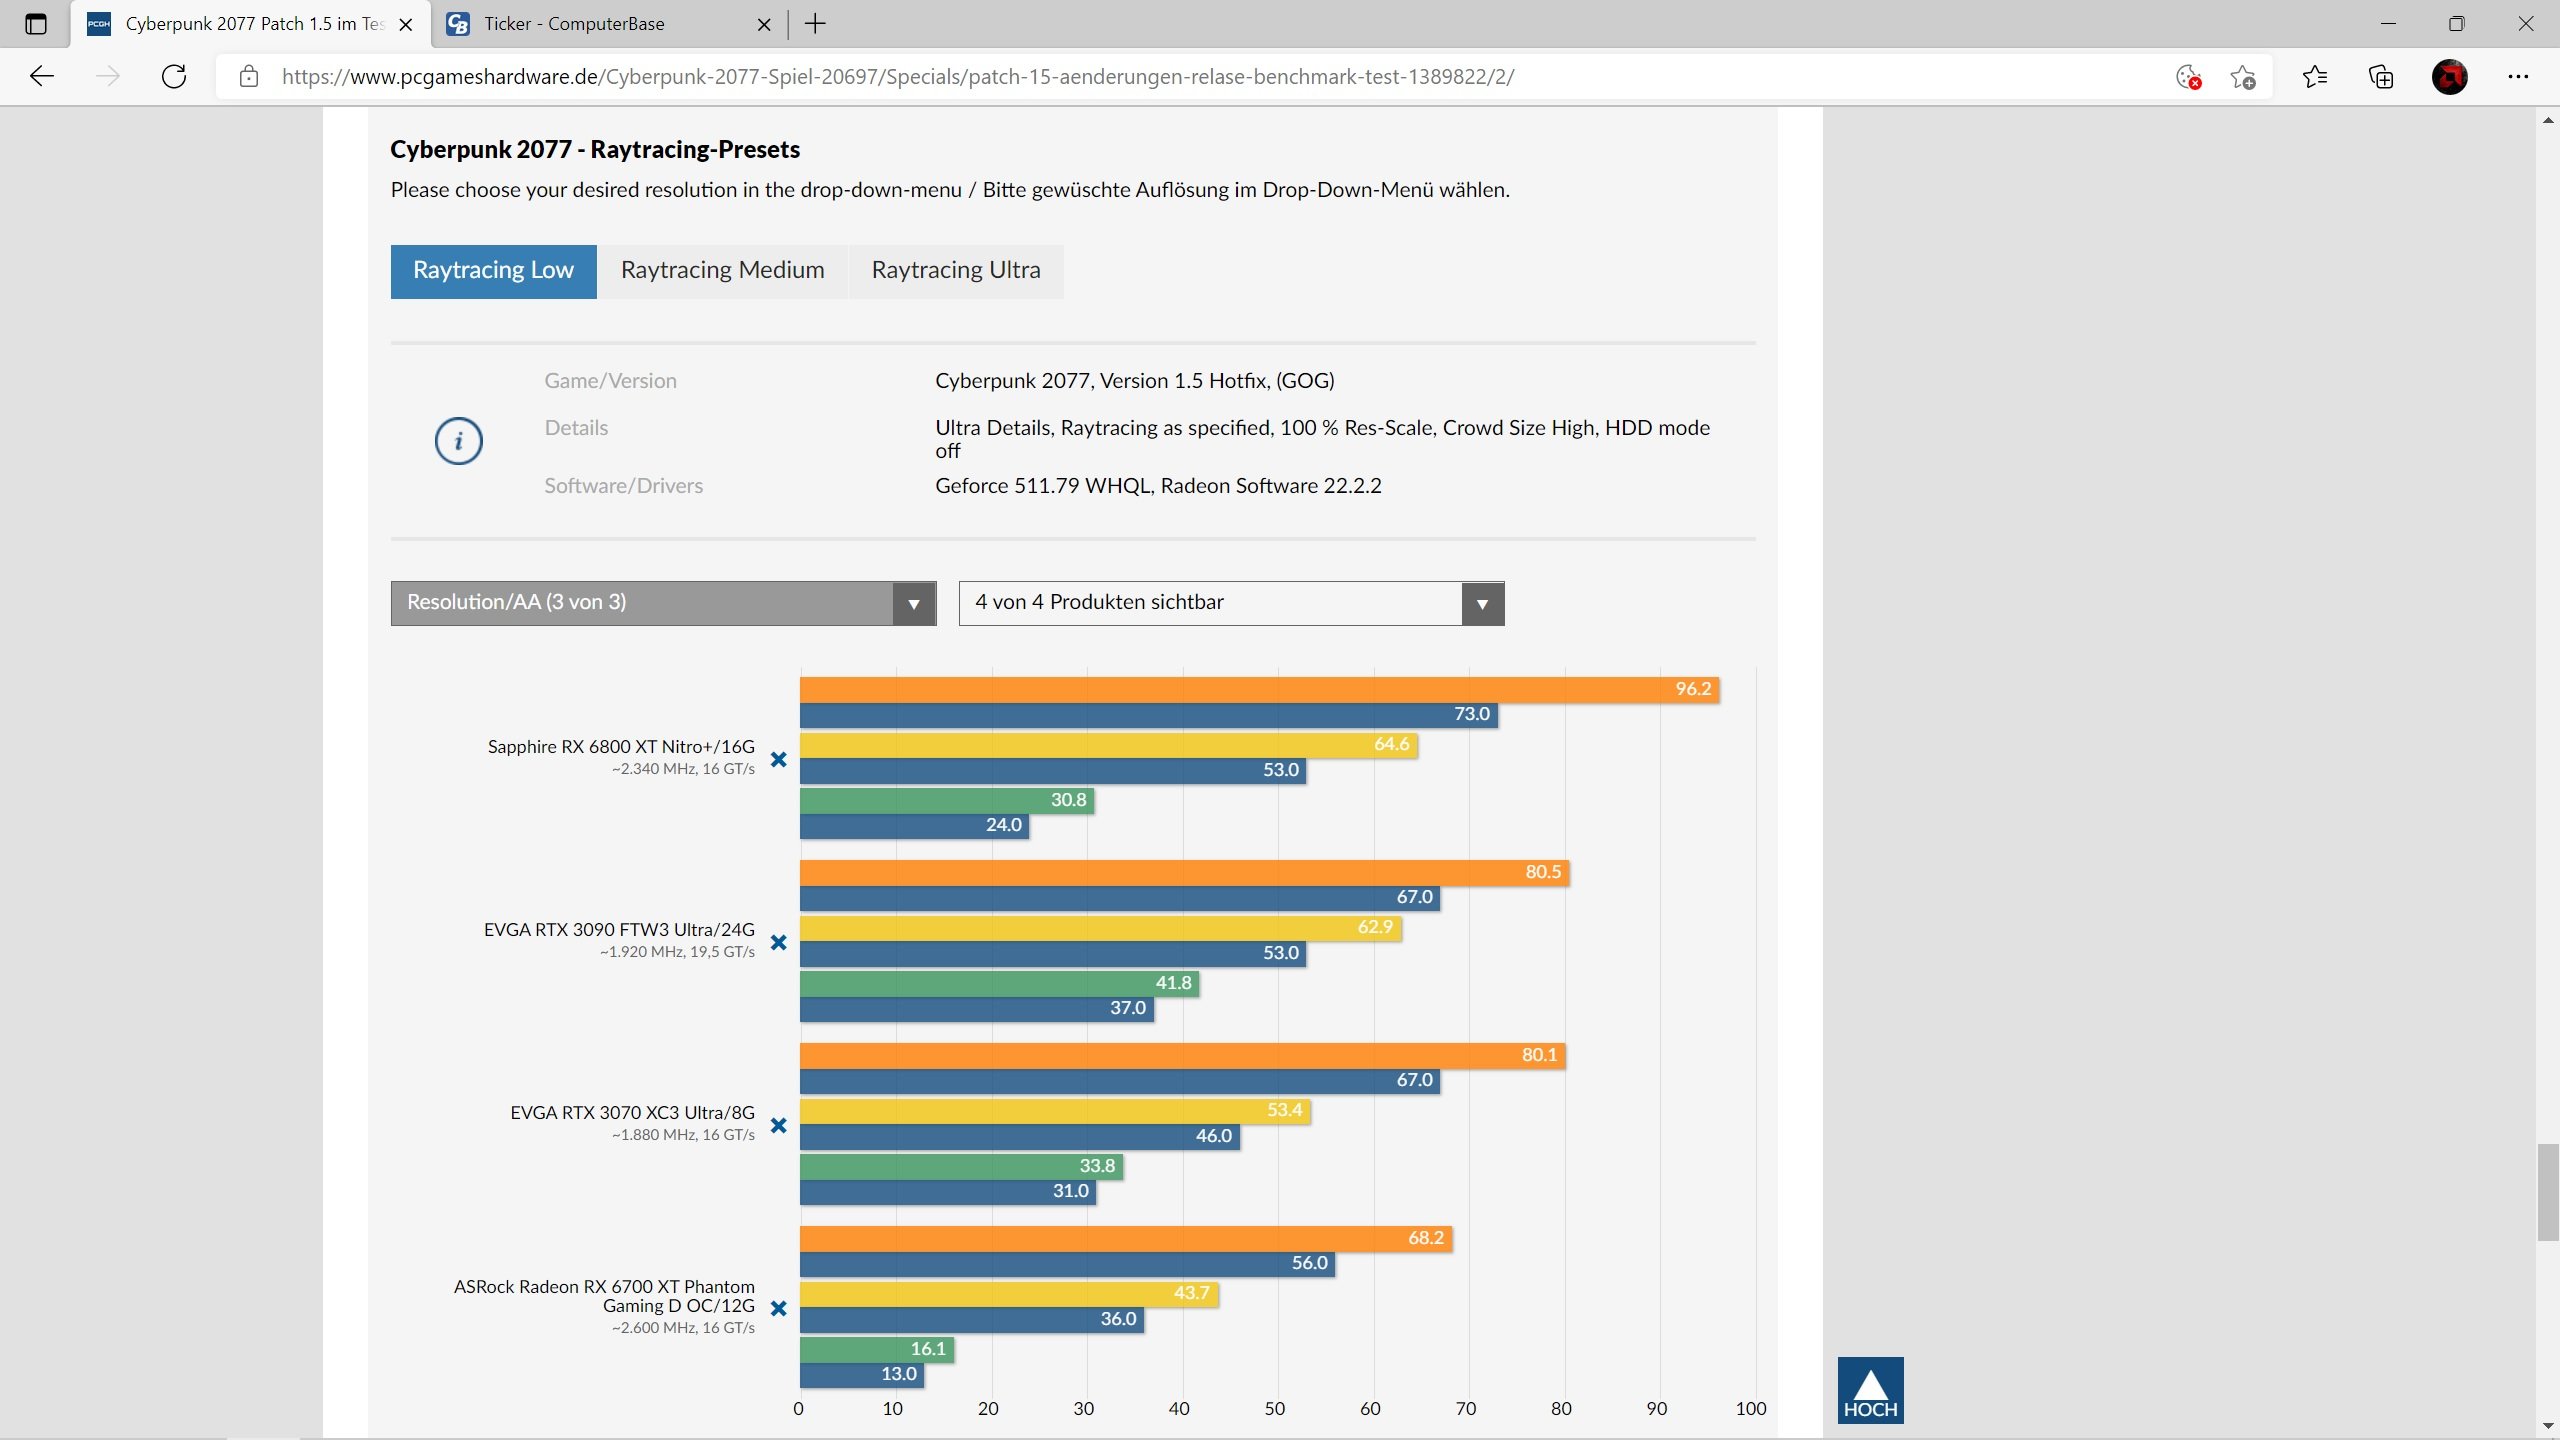Click the tracking prevention cookie icon

[x=2188, y=77]
